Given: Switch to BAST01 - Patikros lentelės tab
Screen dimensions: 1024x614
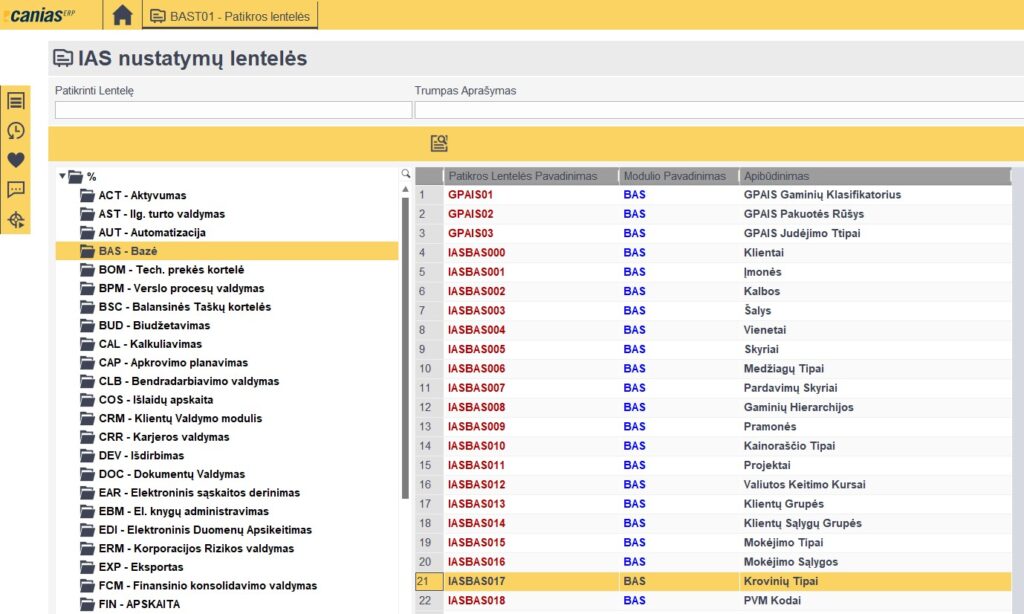Looking at the screenshot, I should (x=231, y=16).
